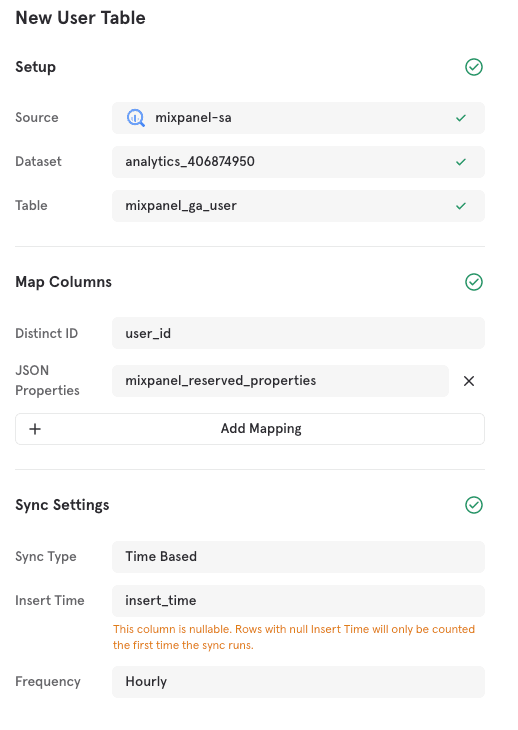Image resolution: width=518 pixels, height=730 pixels.
Task: Click the nullable column warning text
Action: tap(294, 637)
